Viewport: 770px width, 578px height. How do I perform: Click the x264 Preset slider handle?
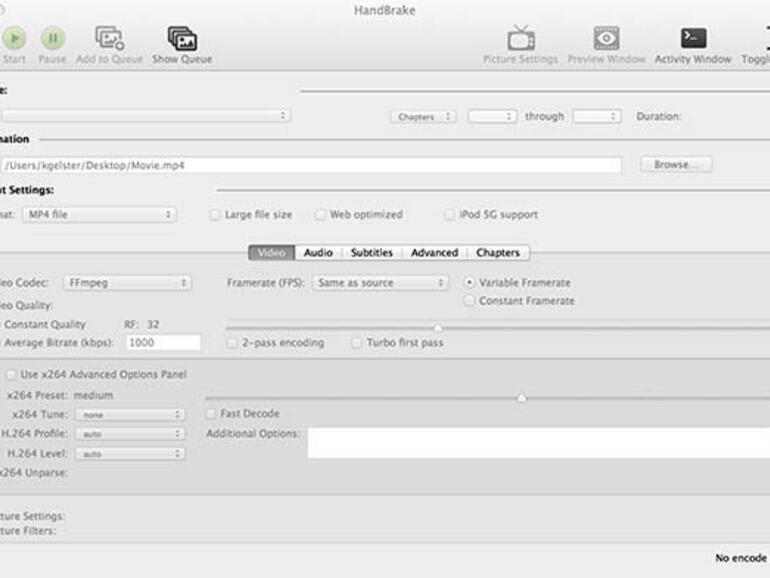point(522,397)
